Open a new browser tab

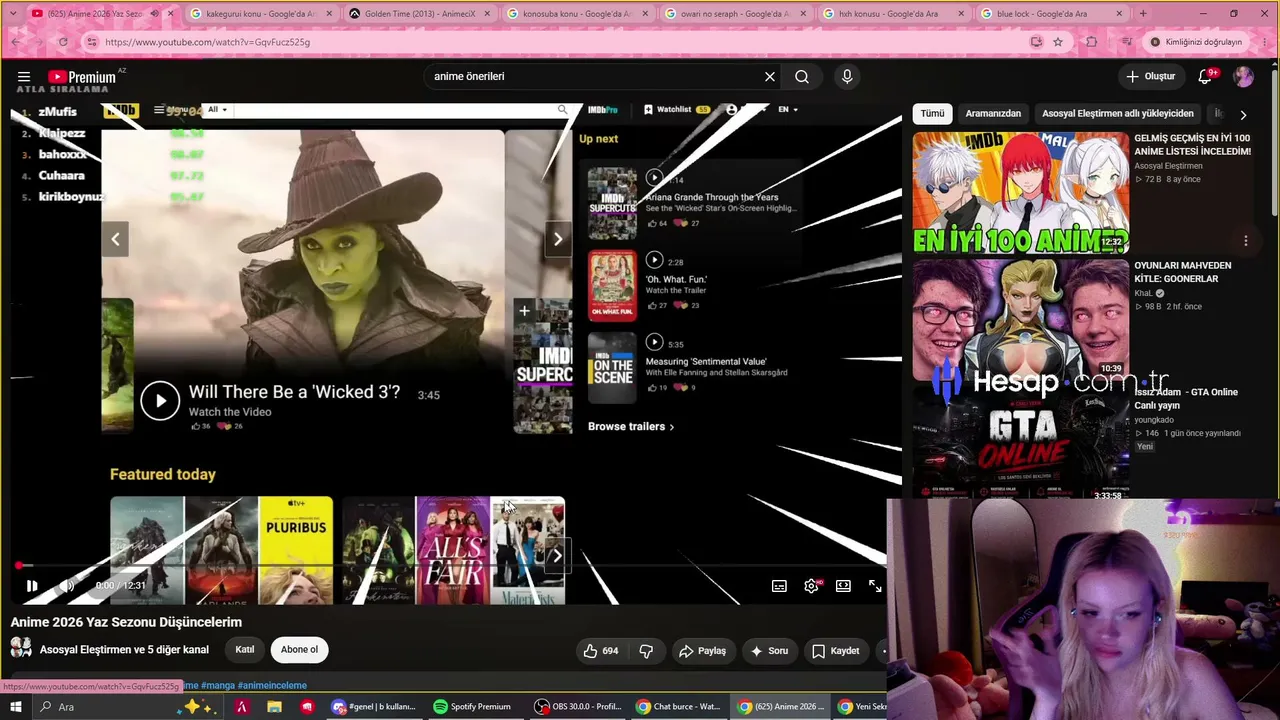pos(1143,14)
